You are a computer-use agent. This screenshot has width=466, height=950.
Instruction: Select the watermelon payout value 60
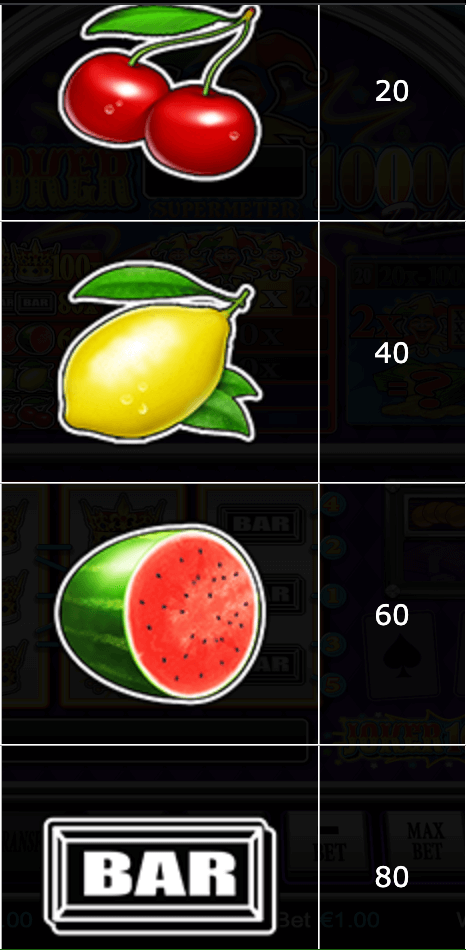click(391, 615)
